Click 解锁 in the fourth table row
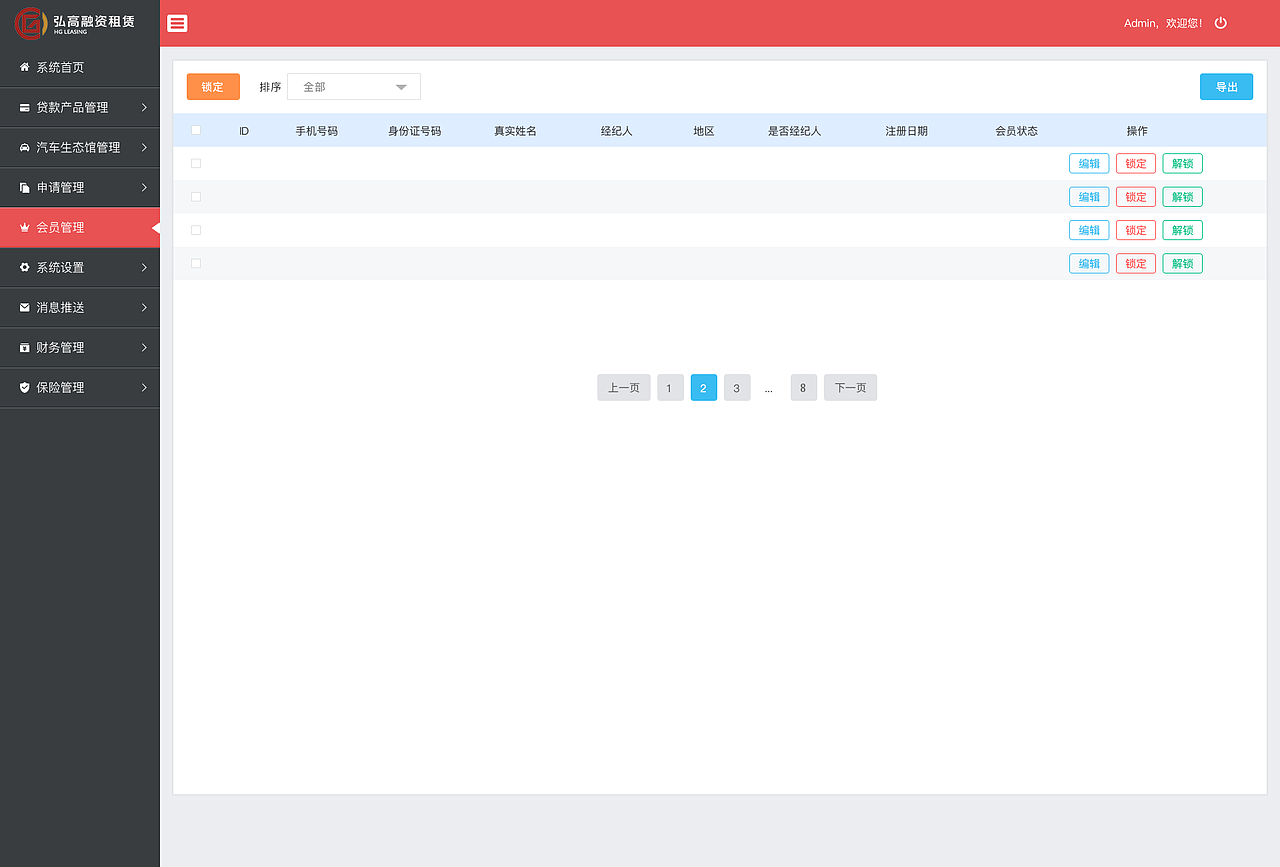1280x867 pixels. pyautogui.click(x=1182, y=263)
